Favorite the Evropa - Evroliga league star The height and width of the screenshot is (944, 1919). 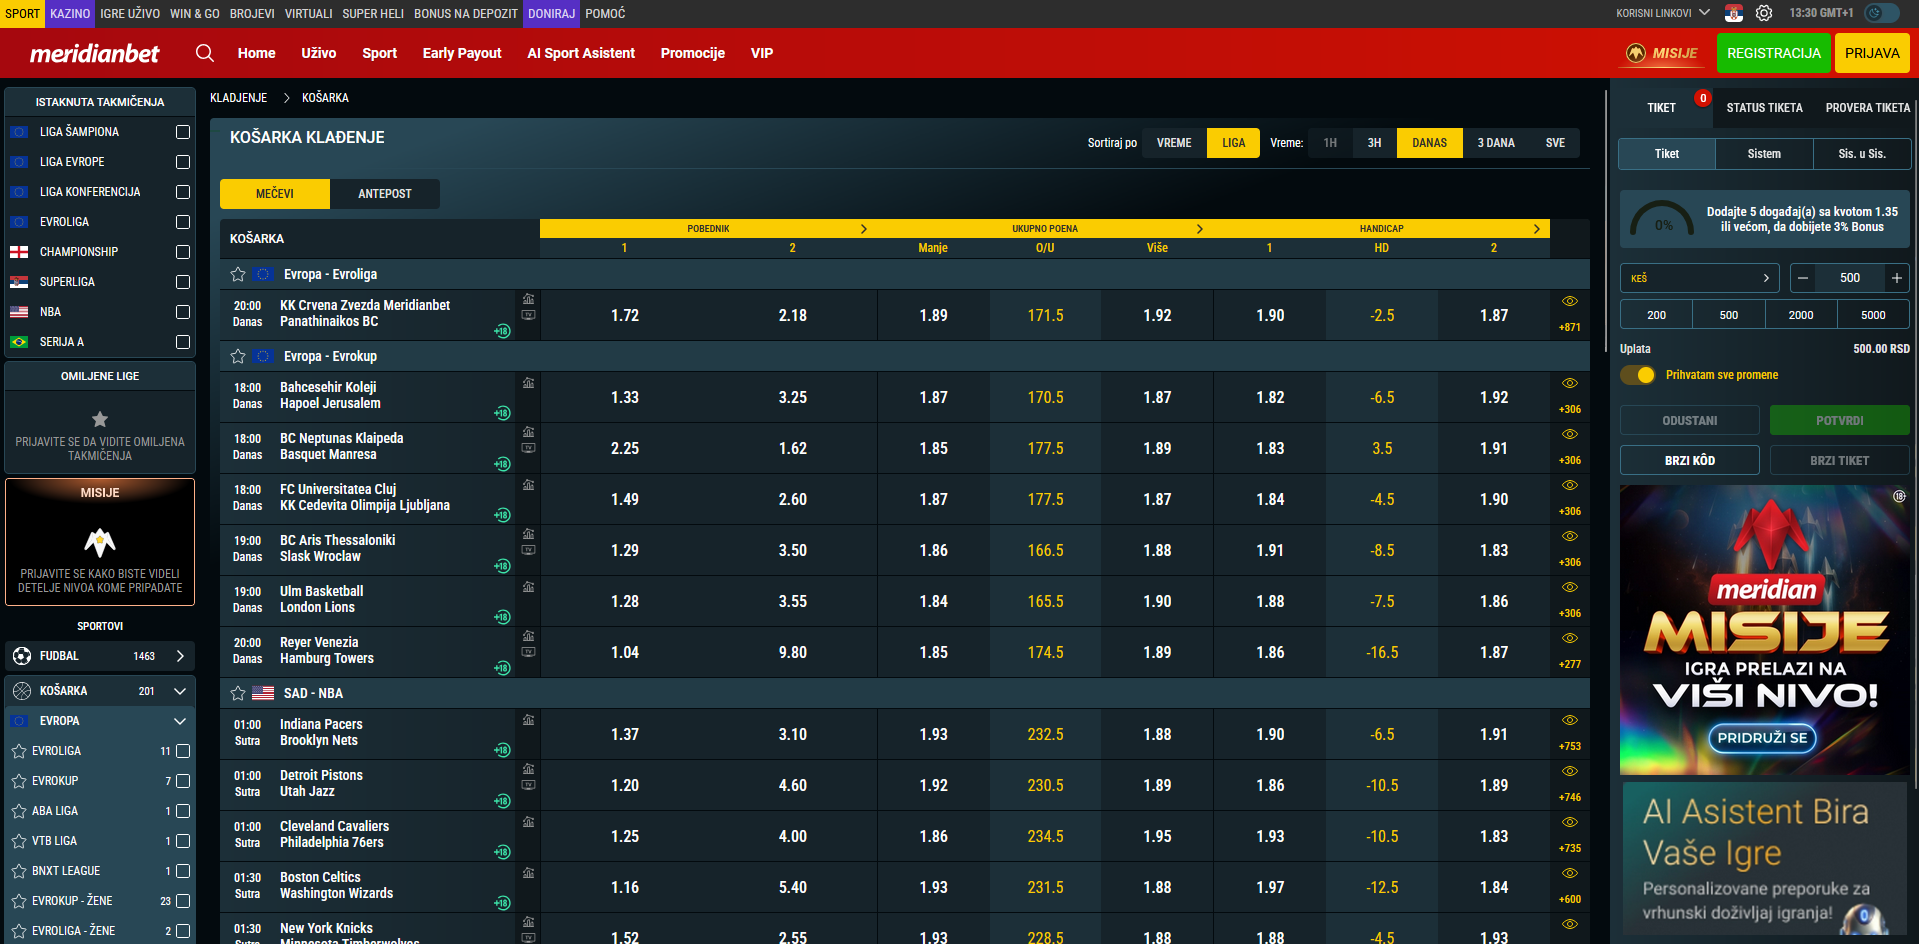[238, 274]
